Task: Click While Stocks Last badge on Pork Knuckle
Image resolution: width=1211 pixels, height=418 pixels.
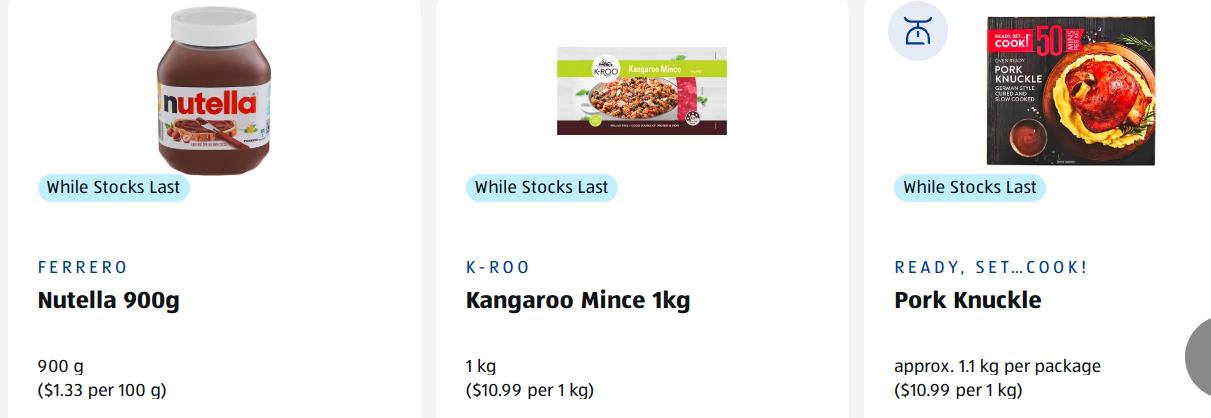Action: tap(969, 187)
